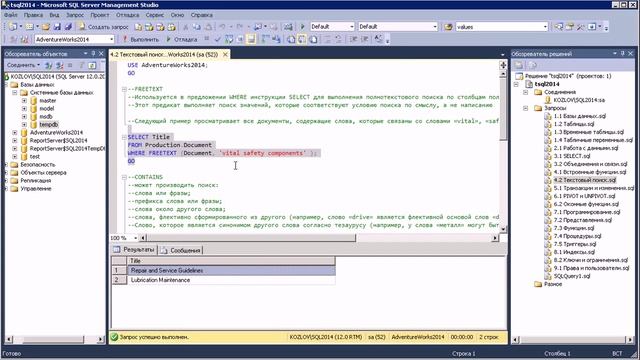
Task: Open the Сервис menu
Action: pyautogui.click(x=154, y=15)
